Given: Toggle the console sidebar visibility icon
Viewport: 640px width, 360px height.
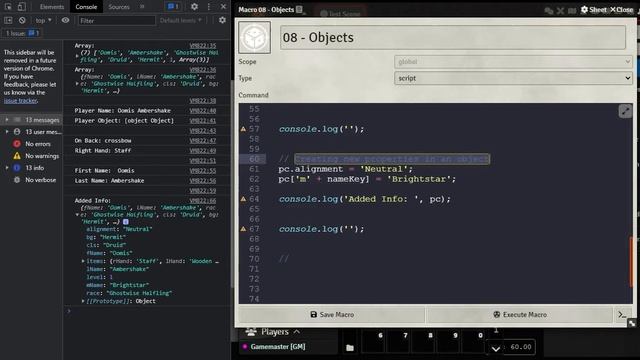Looking at the screenshot, I should [8, 20].
